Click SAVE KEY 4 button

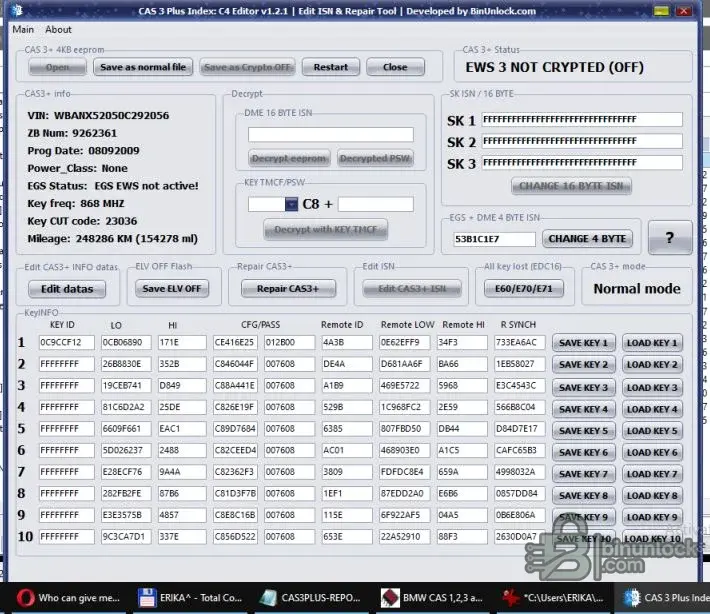point(583,409)
